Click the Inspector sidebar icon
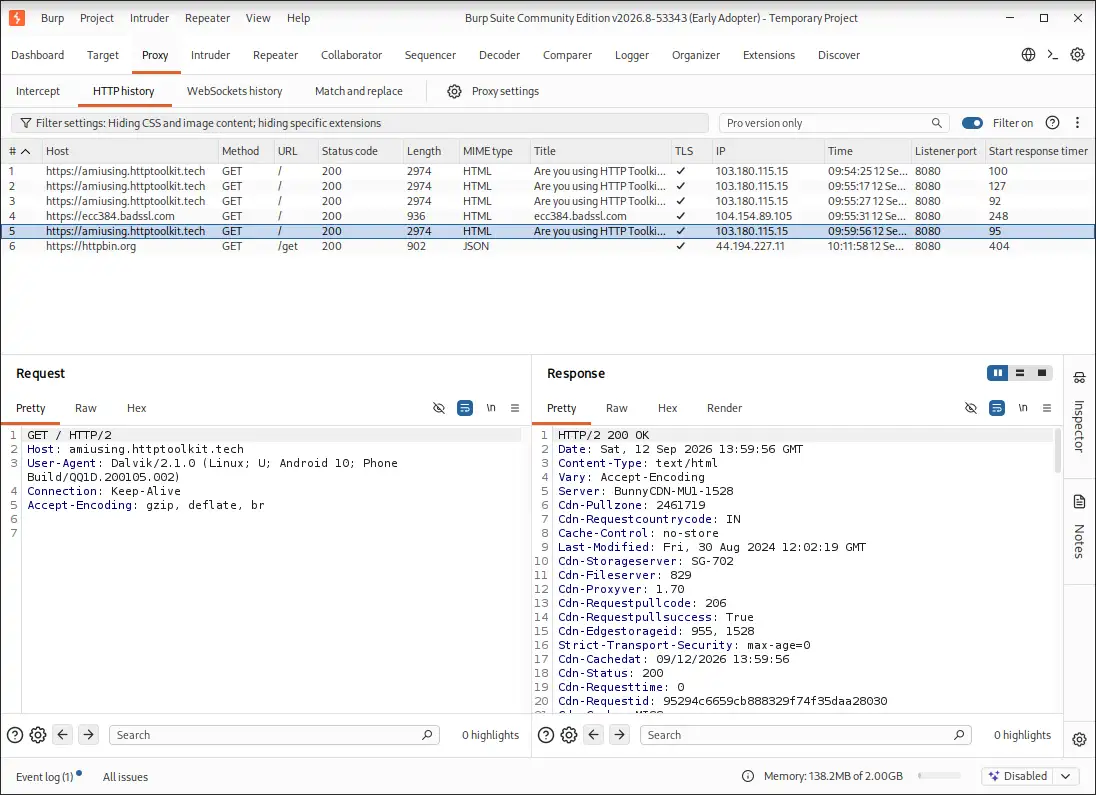The width and height of the screenshot is (1096, 795). (x=1079, y=378)
